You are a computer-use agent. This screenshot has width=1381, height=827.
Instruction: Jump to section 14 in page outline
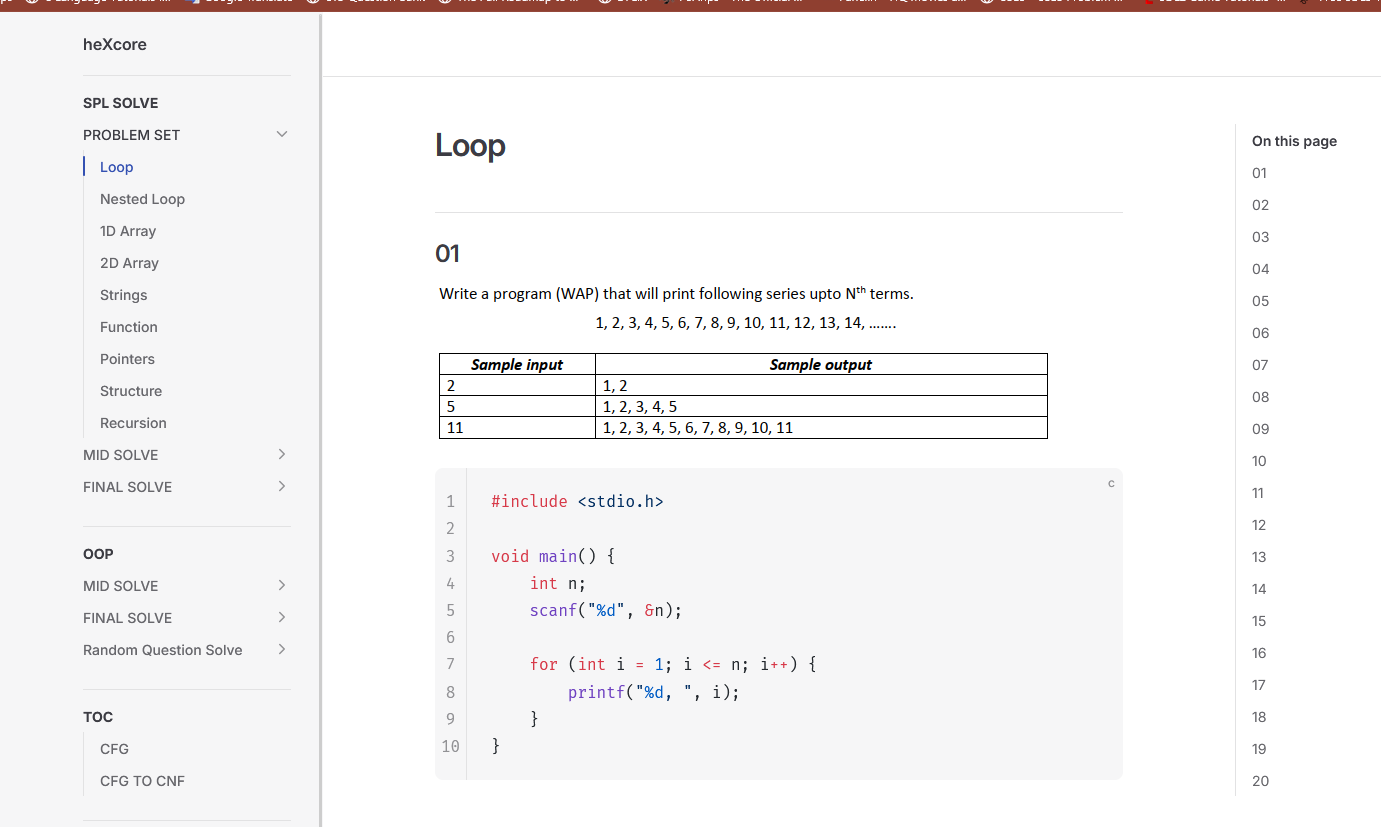1259,589
